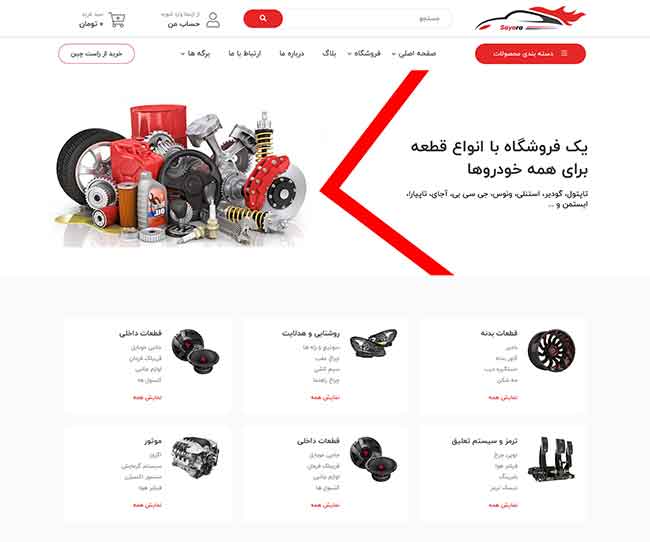
Task: Click نمایش همه under موتور
Action: (x=147, y=505)
